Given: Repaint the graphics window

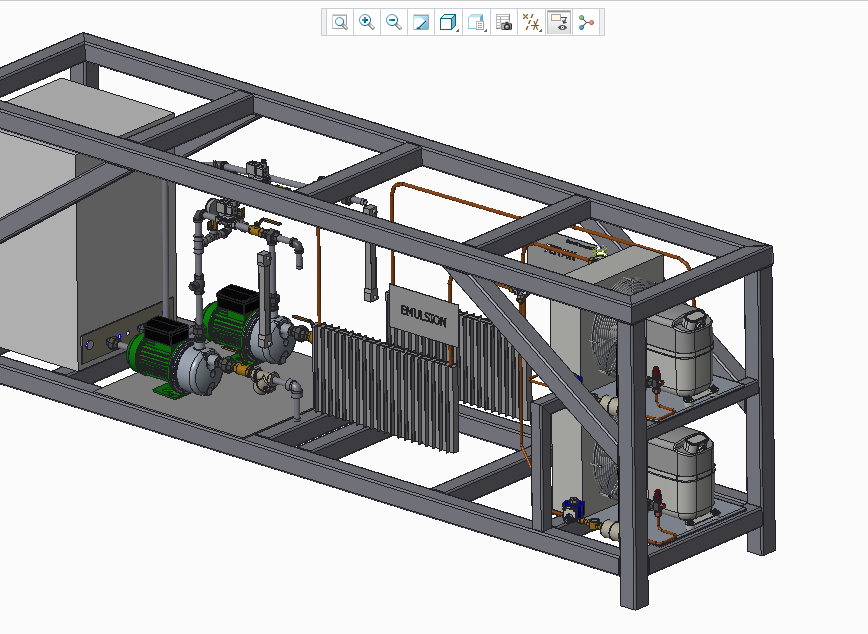Looking at the screenshot, I should click(x=421, y=22).
